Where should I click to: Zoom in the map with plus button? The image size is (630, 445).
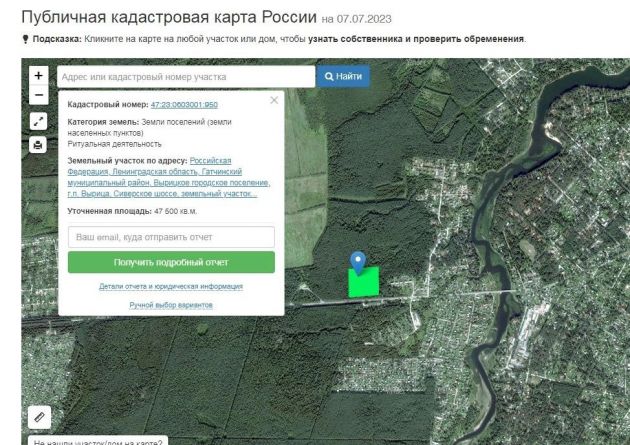pos(39,76)
